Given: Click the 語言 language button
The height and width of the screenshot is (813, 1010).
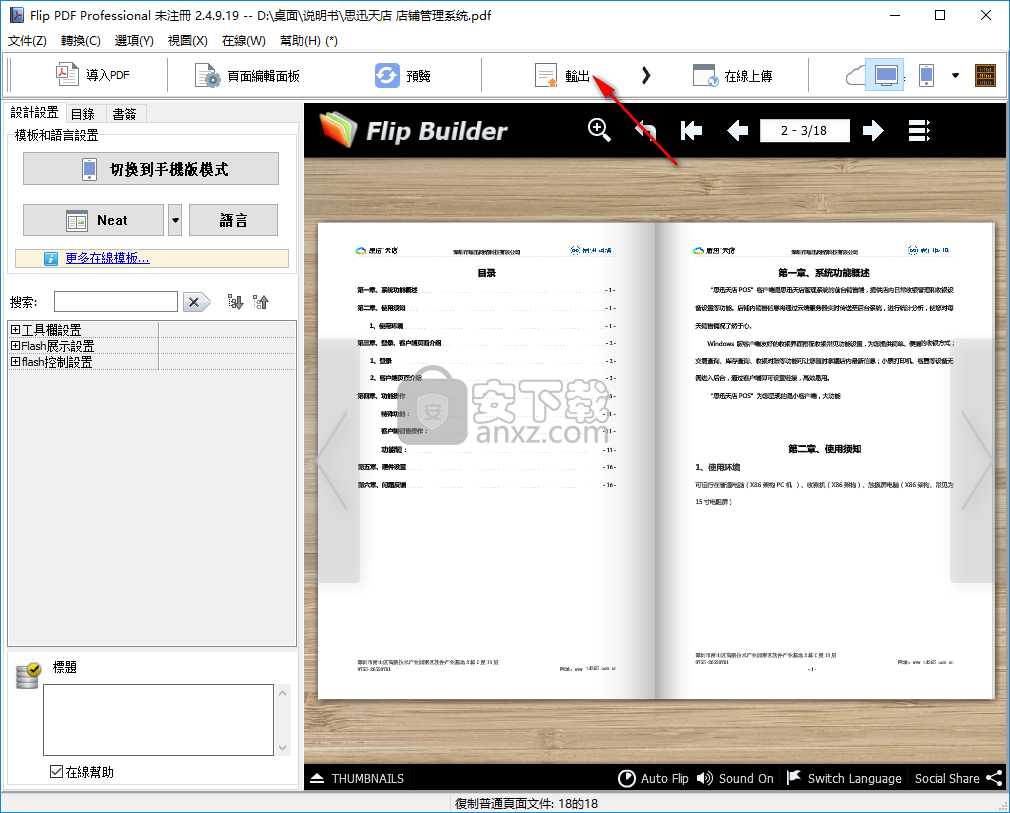Looking at the screenshot, I should coord(233,220).
